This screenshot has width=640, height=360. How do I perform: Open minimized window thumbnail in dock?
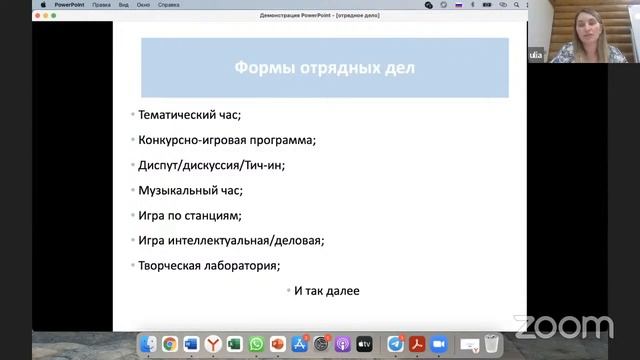[x=470, y=345]
